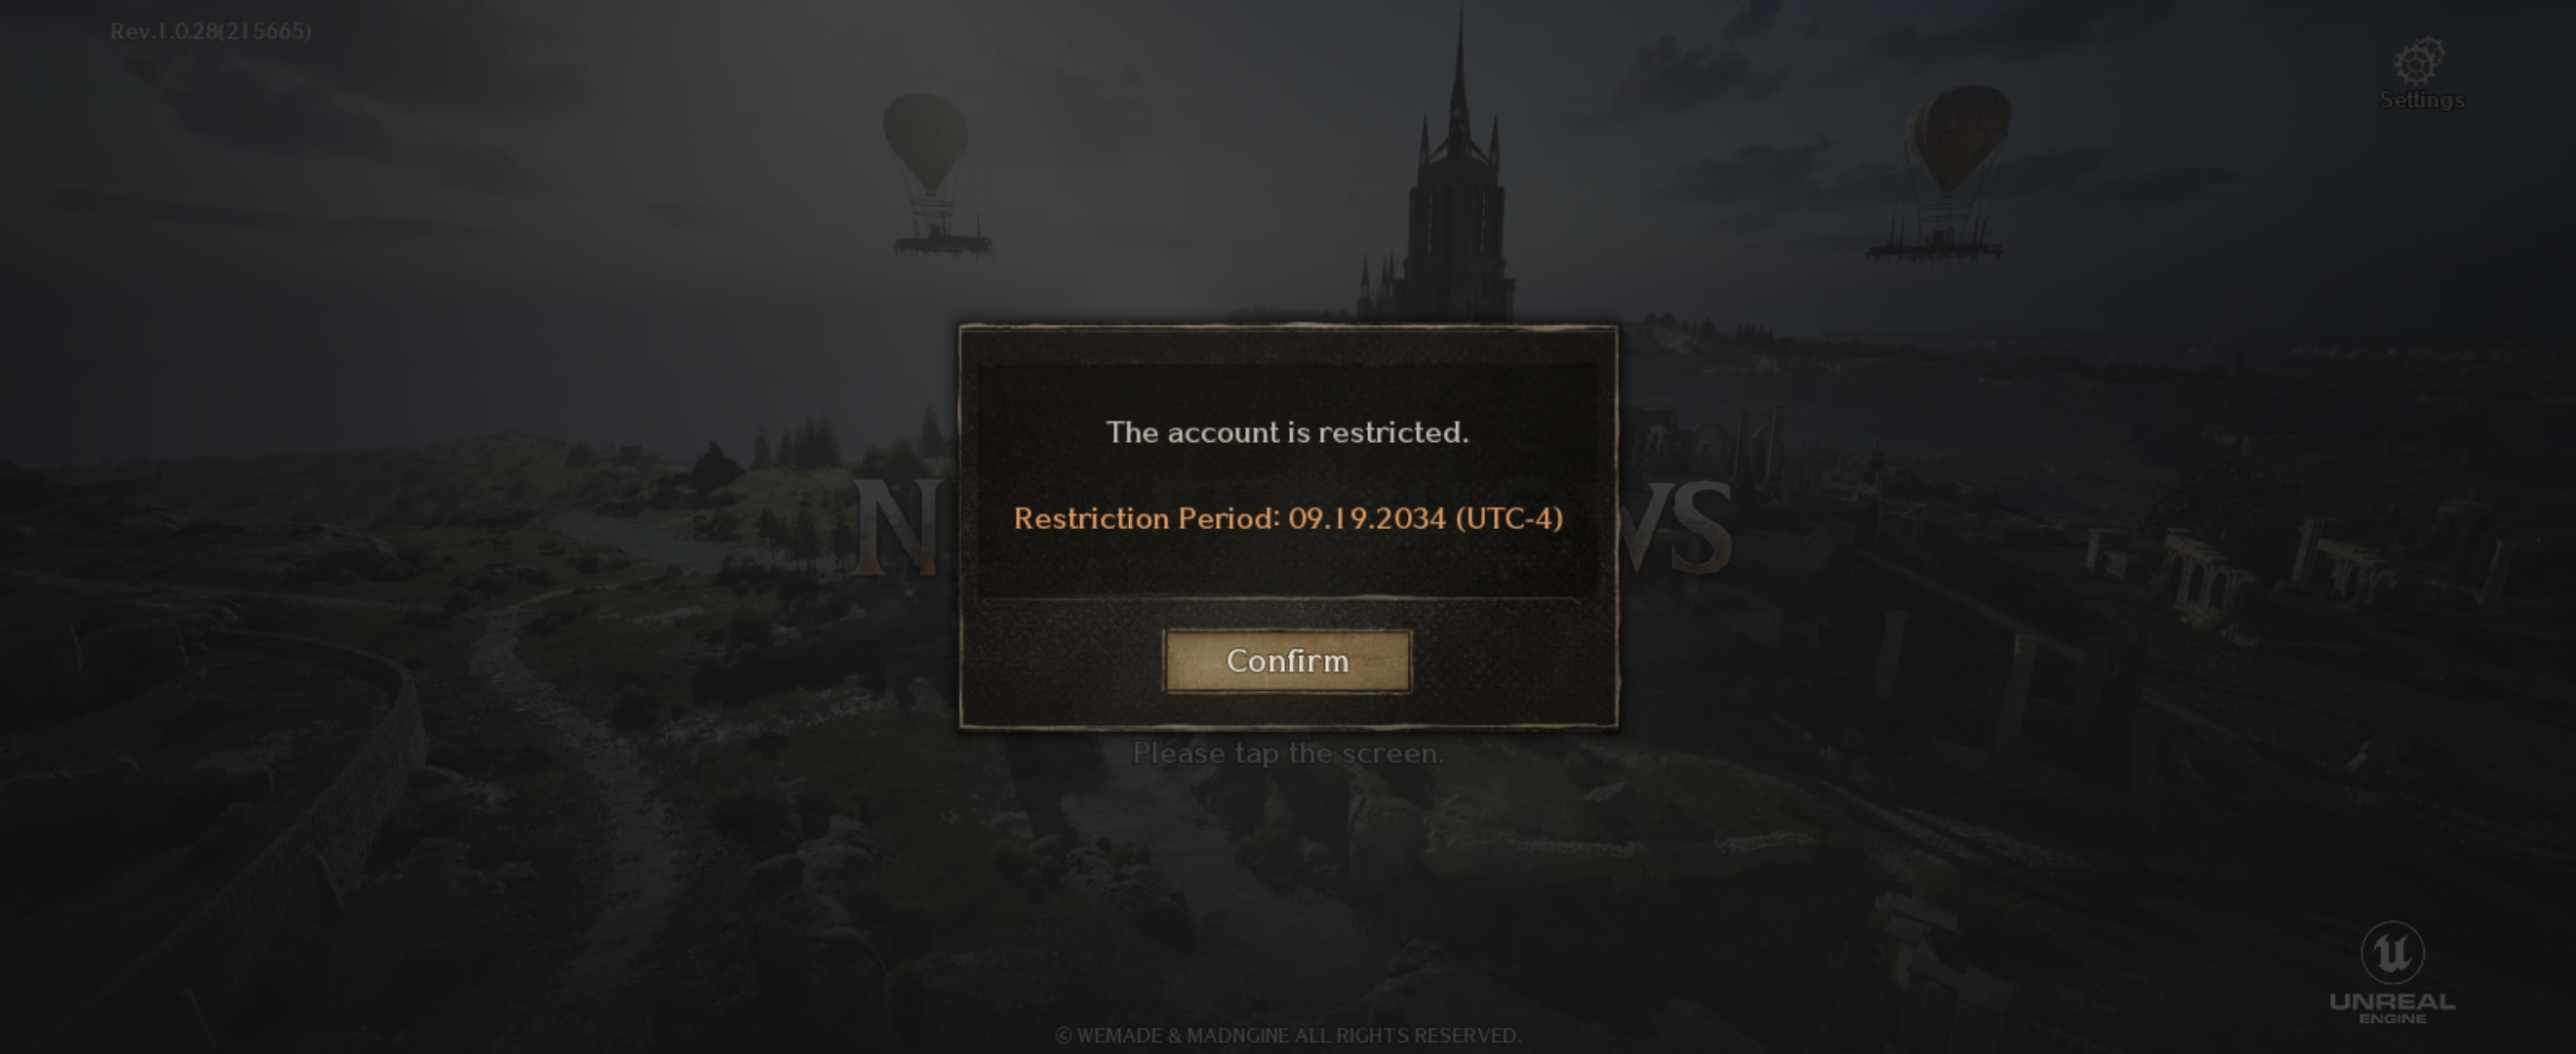Click the Restriction Period date text
This screenshot has width=2576, height=1054.
point(1288,518)
